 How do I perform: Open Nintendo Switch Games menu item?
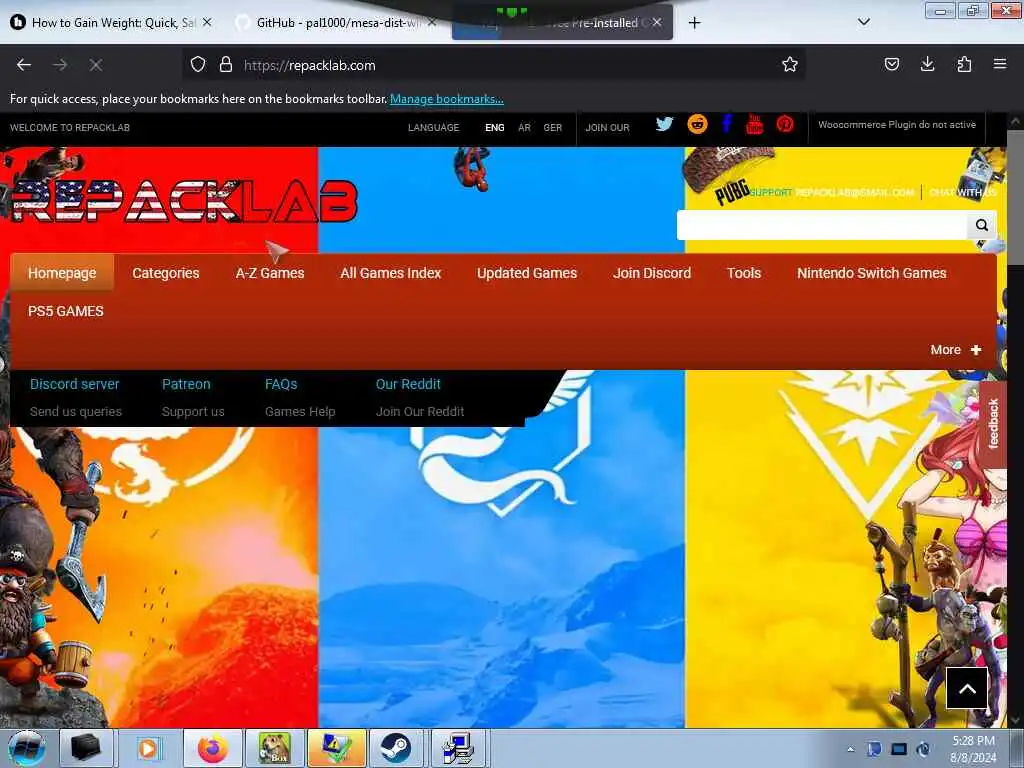(x=871, y=273)
